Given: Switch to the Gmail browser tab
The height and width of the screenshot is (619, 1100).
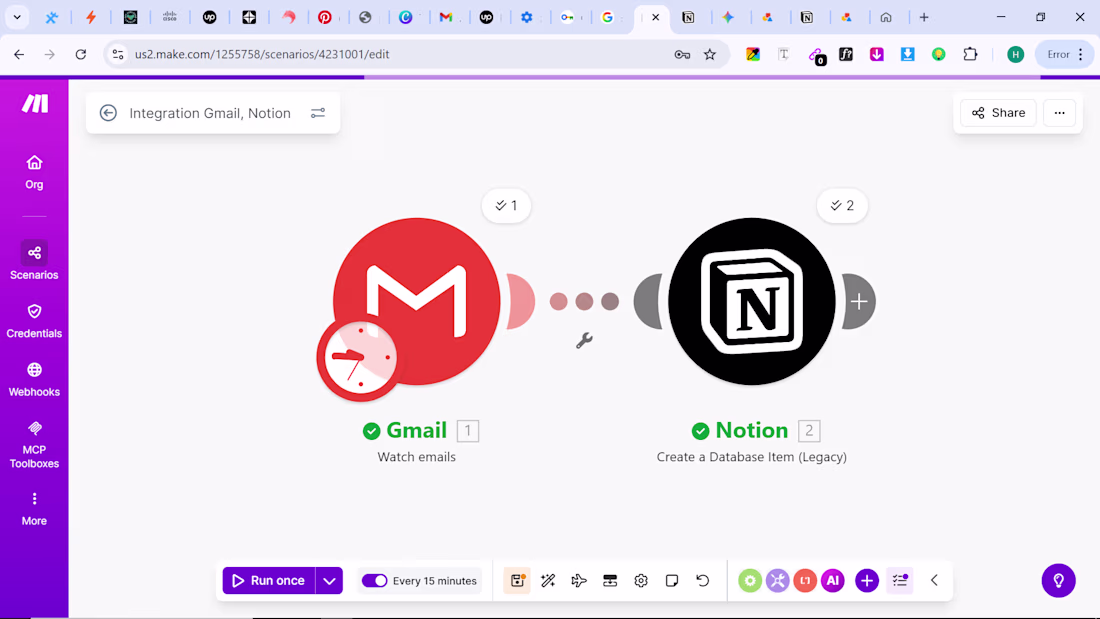Looking at the screenshot, I should click(x=445, y=18).
